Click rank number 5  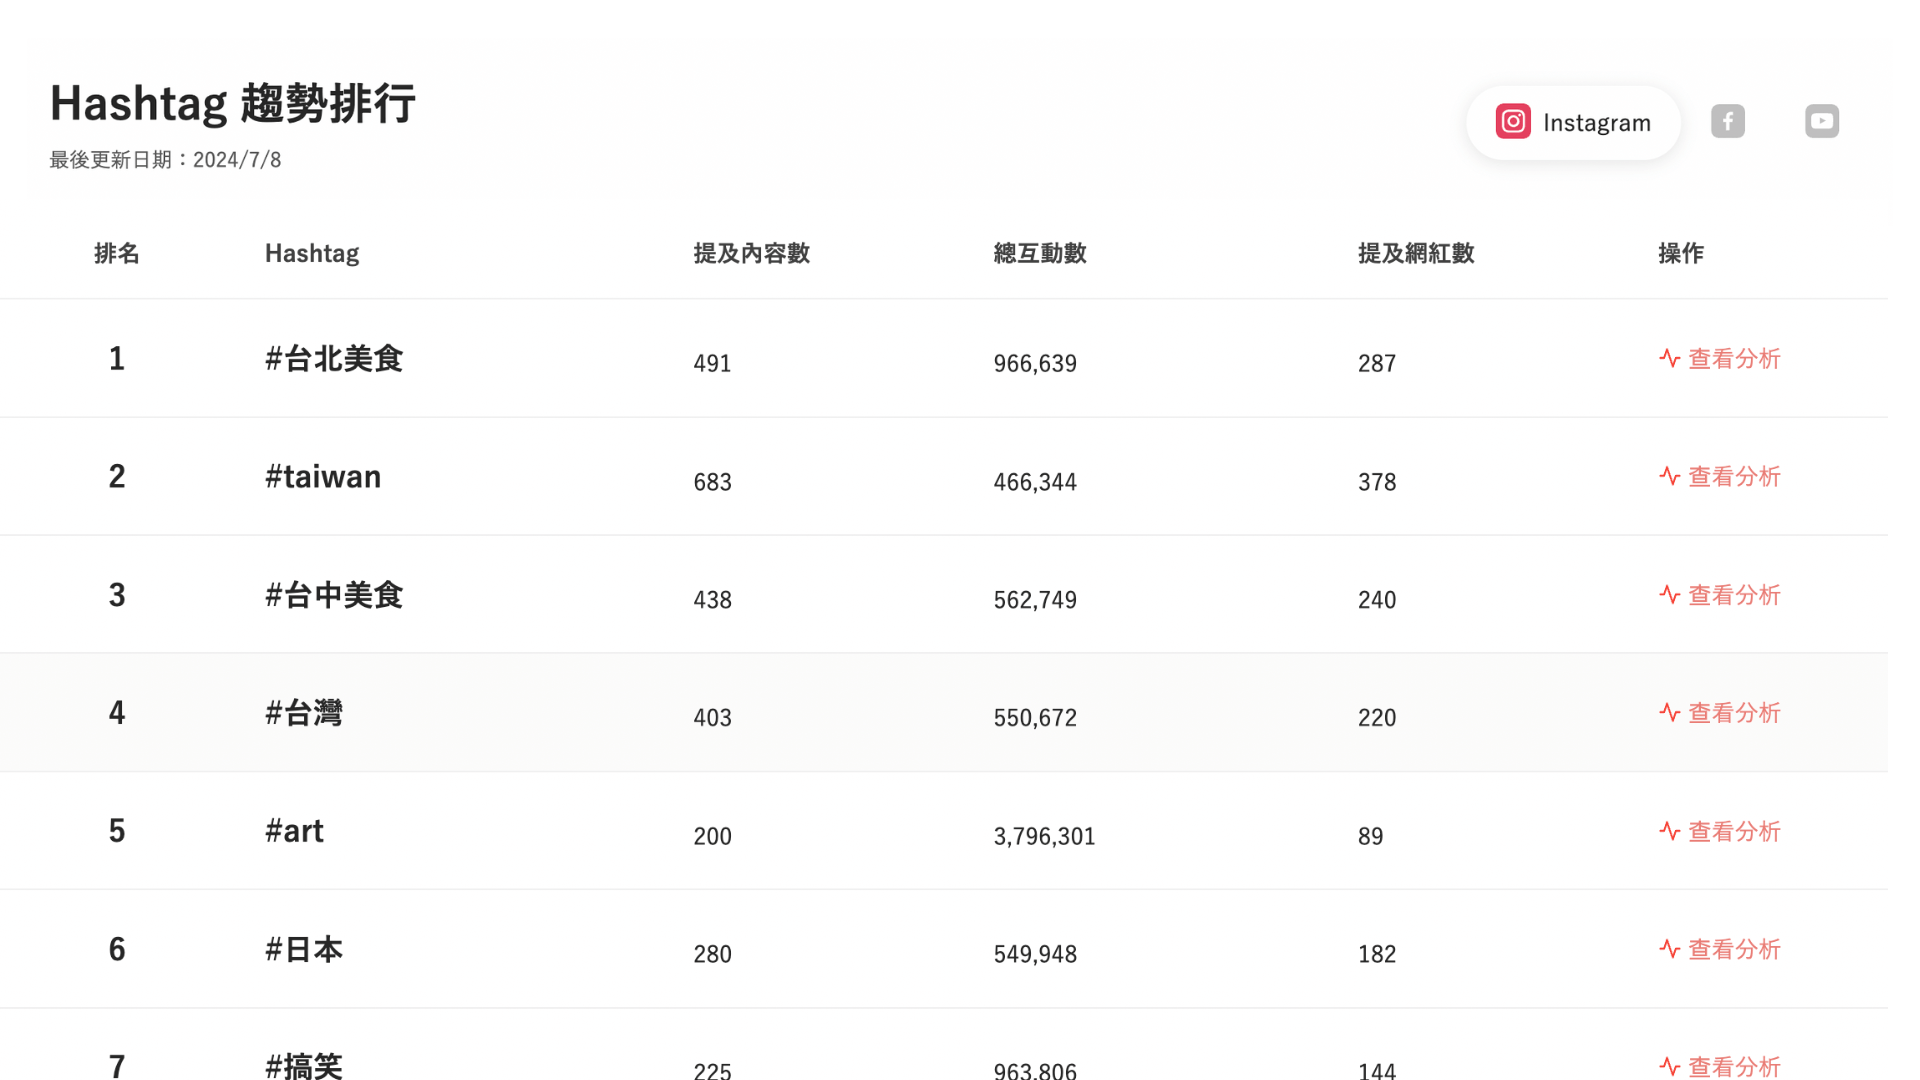click(117, 831)
